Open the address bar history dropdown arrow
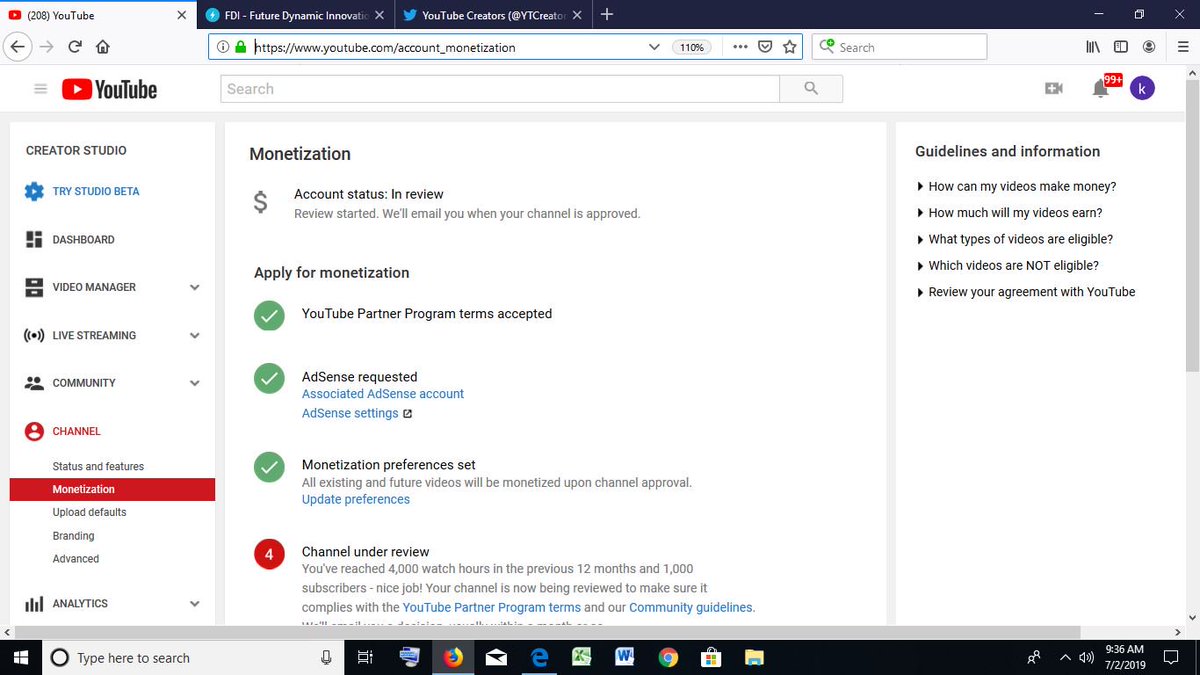Viewport: 1200px width, 675px height. pos(654,47)
